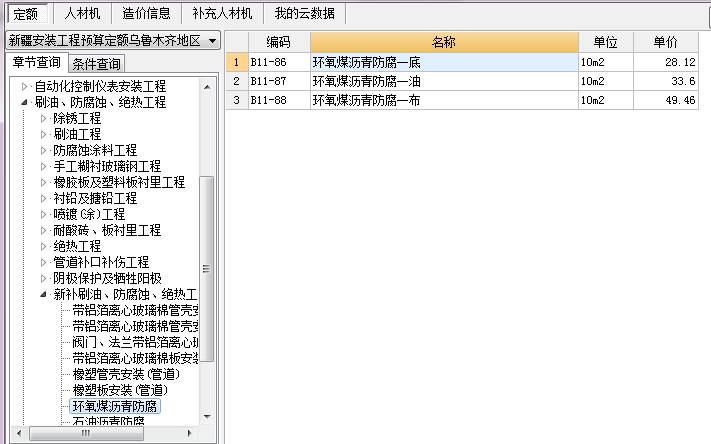Click the tree scroll down arrow
The image size is (711, 444).
click(207, 416)
